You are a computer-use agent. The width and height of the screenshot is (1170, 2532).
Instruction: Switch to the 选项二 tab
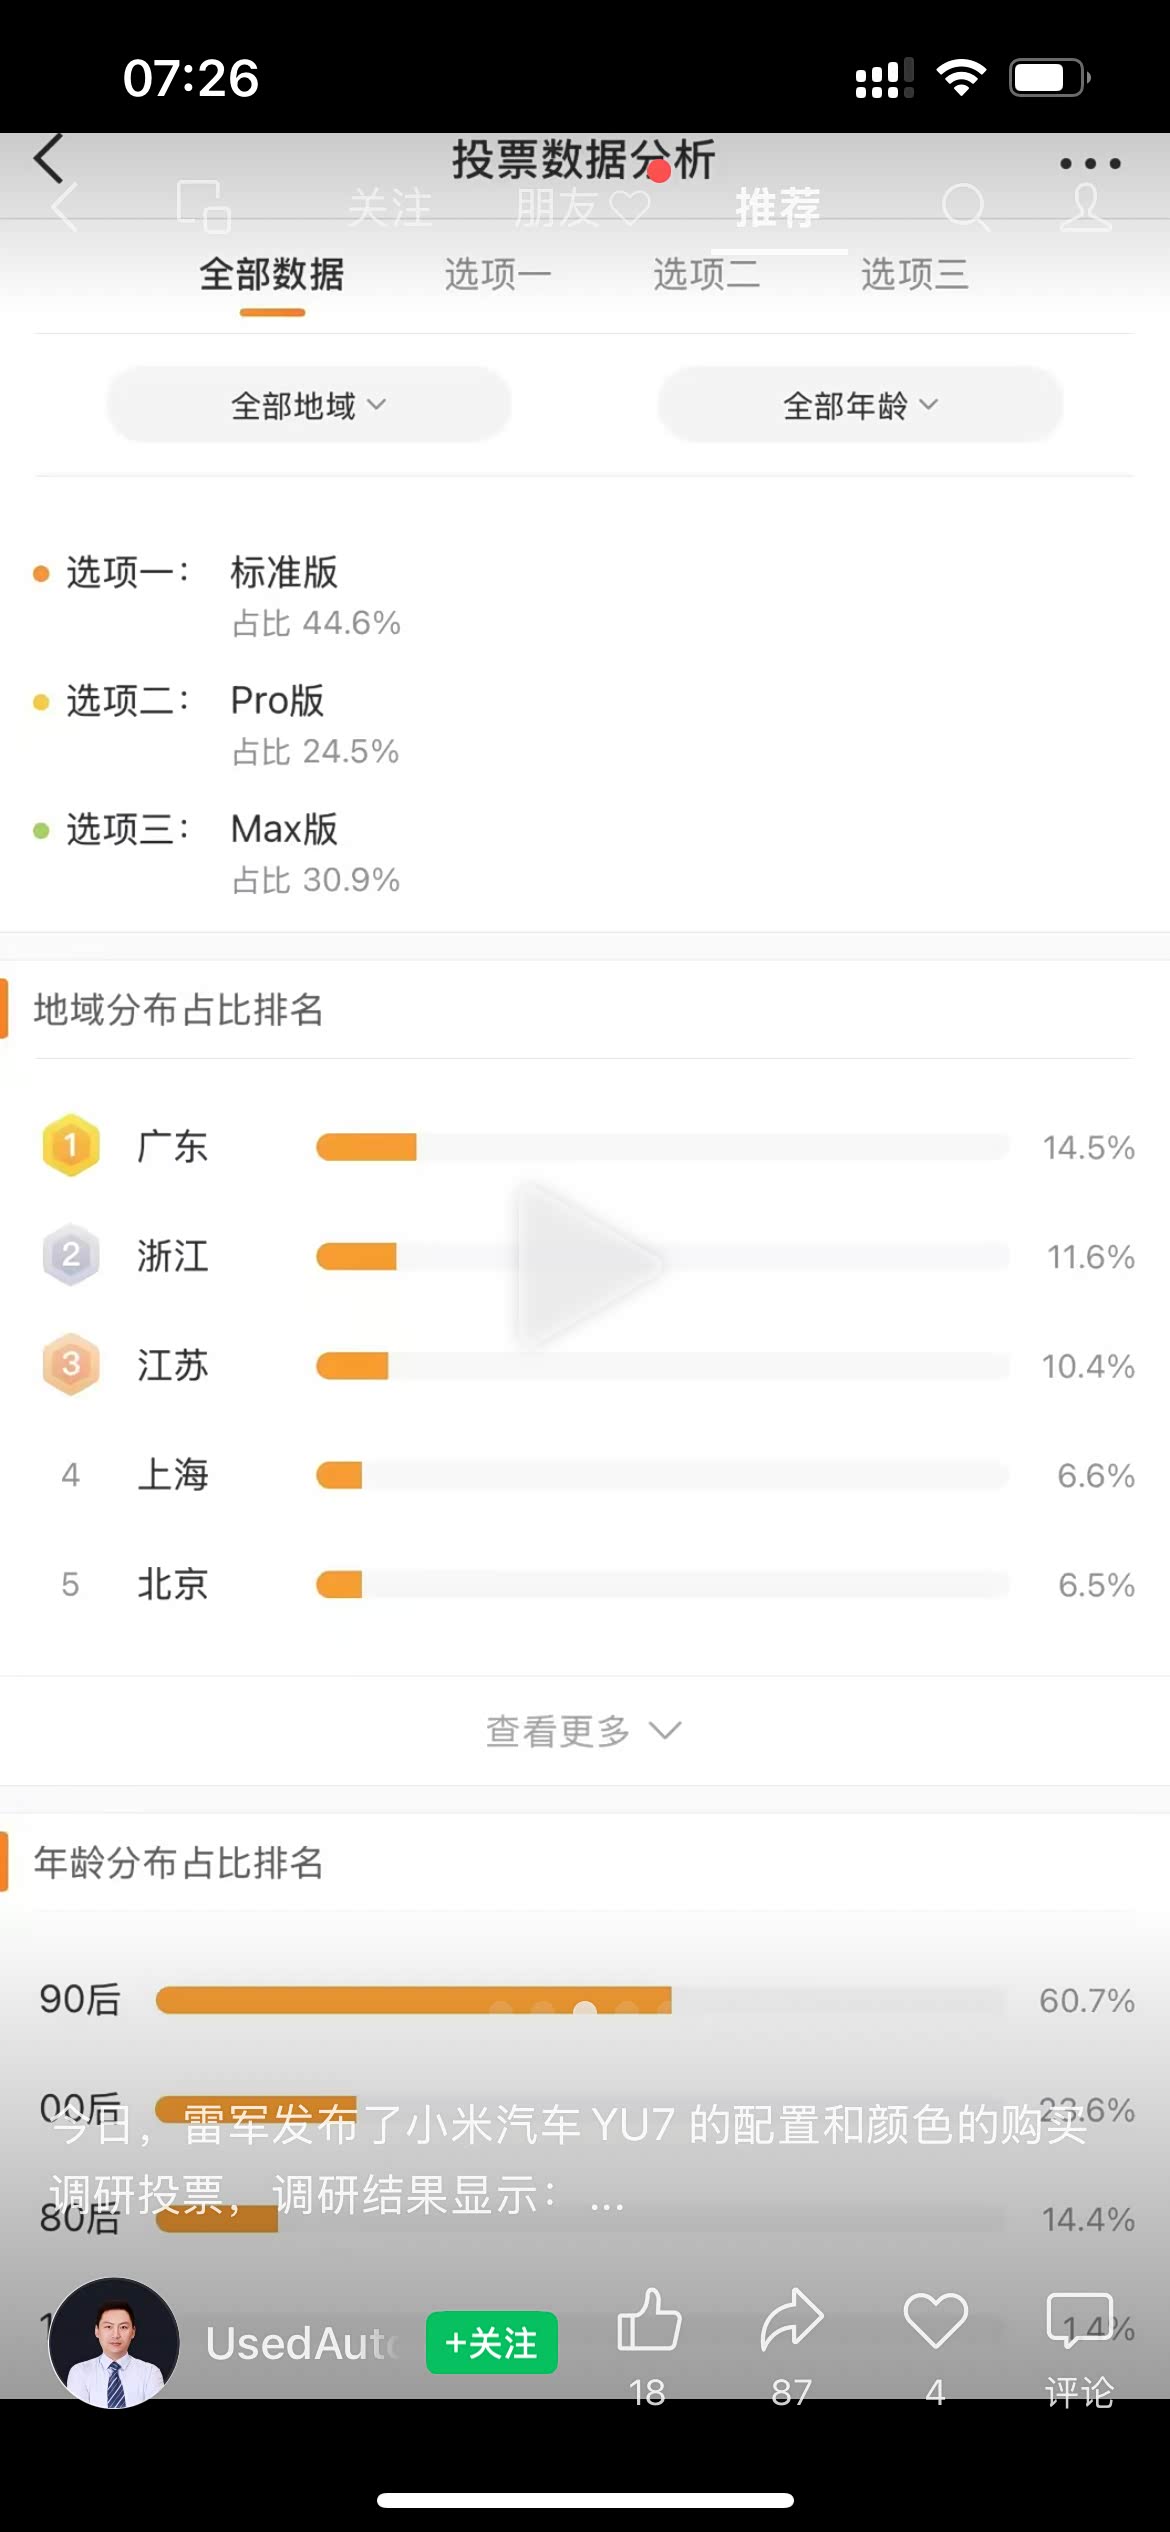pos(706,274)
